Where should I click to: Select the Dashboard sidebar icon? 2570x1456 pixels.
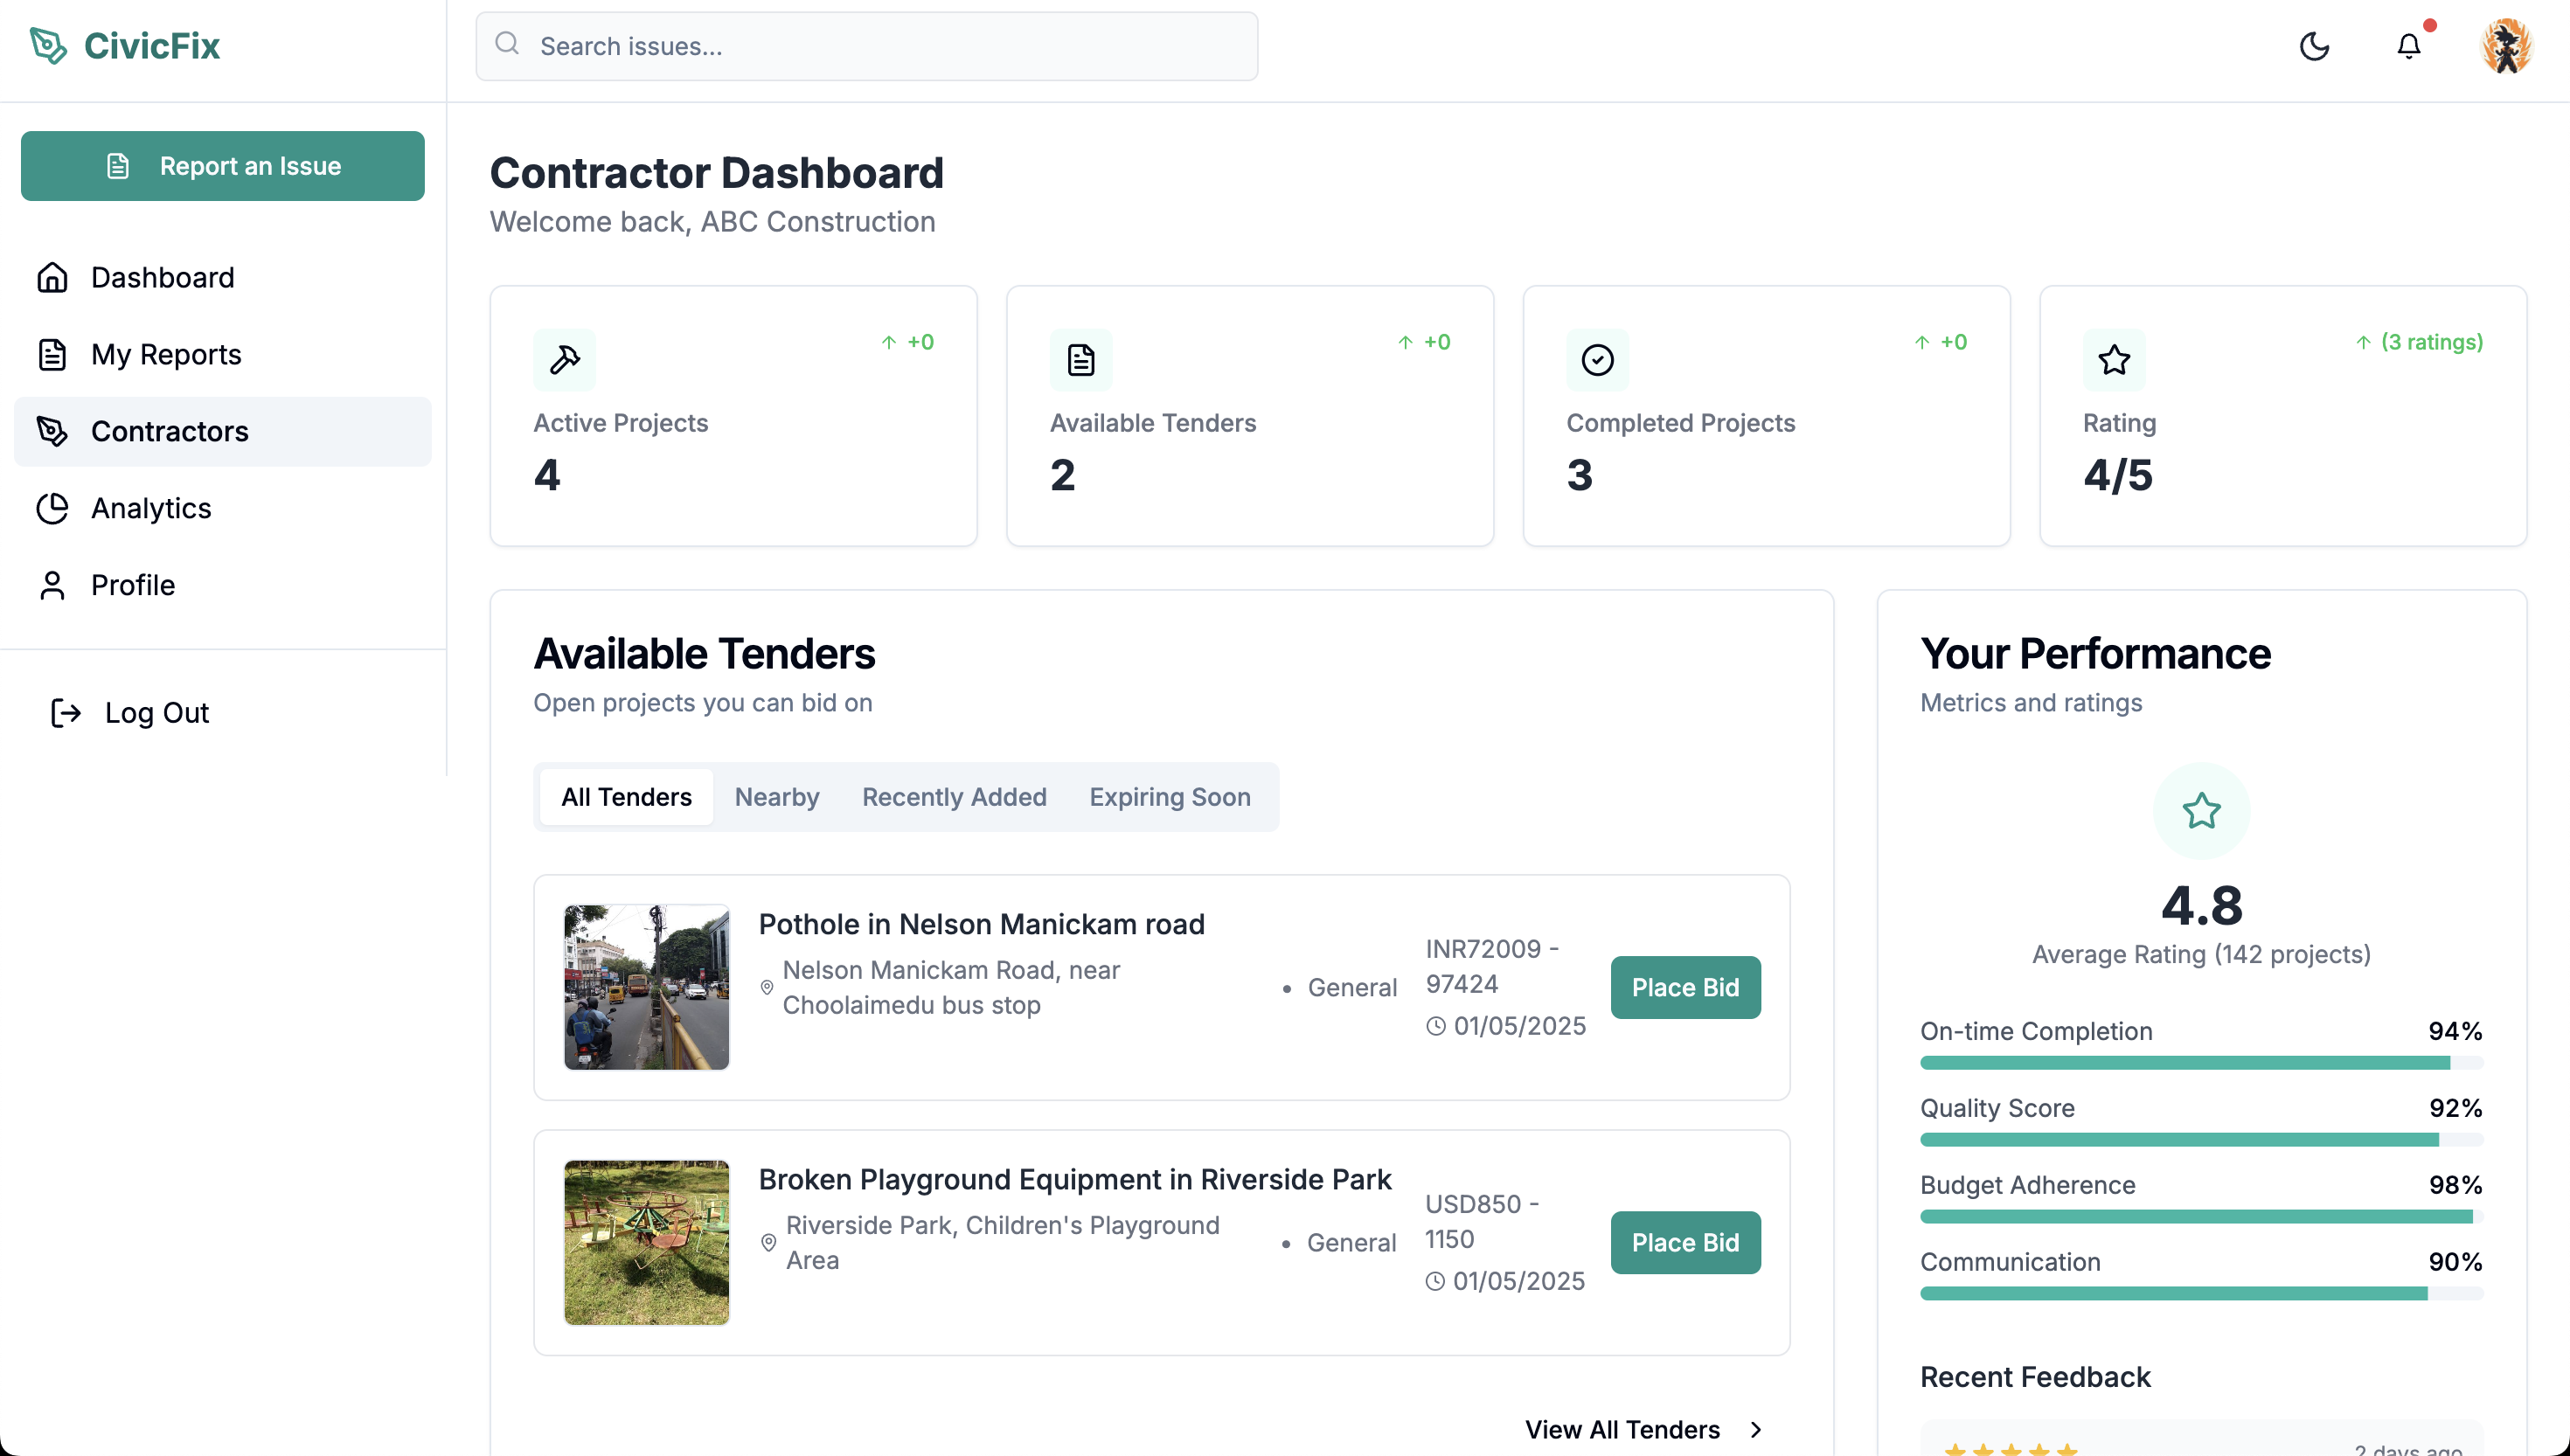[52, 277]
